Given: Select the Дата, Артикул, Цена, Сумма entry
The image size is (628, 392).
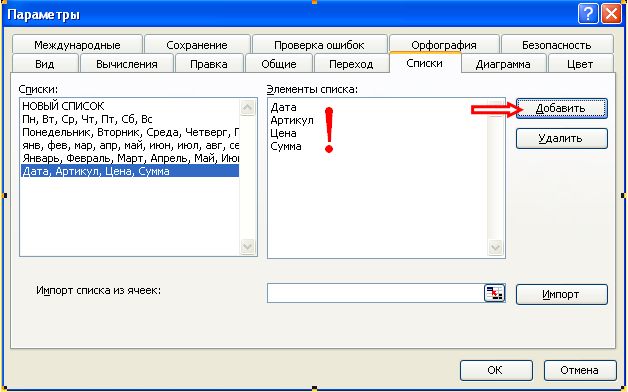Looking at the screenshot, I should click(x=130, y=171).
